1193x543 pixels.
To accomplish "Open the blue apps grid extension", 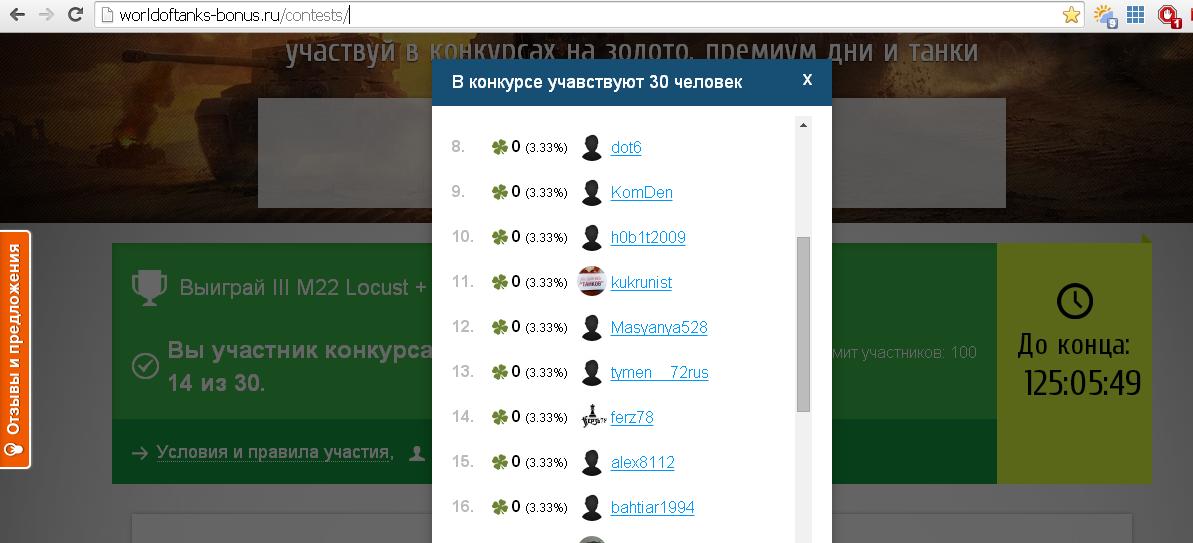I will [1136, 14].
